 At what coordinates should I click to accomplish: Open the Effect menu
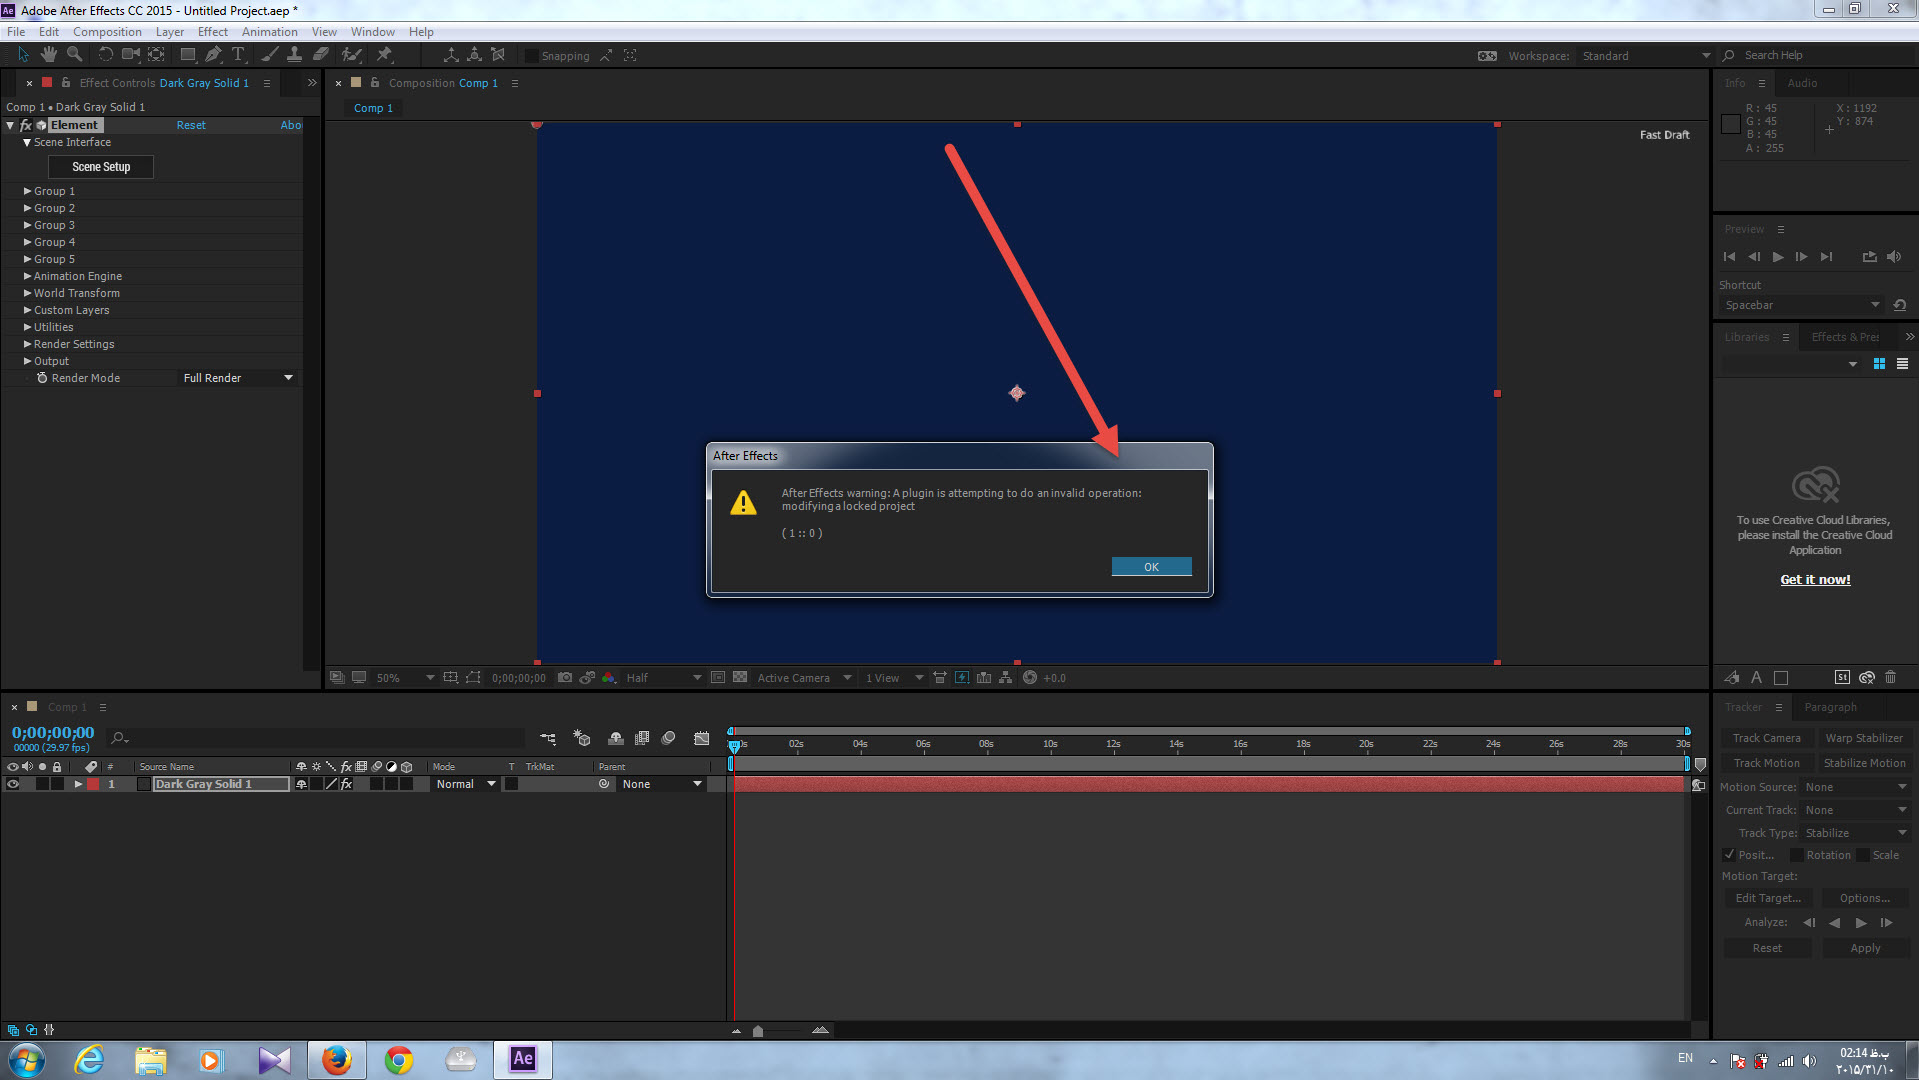tap(213, 32)
